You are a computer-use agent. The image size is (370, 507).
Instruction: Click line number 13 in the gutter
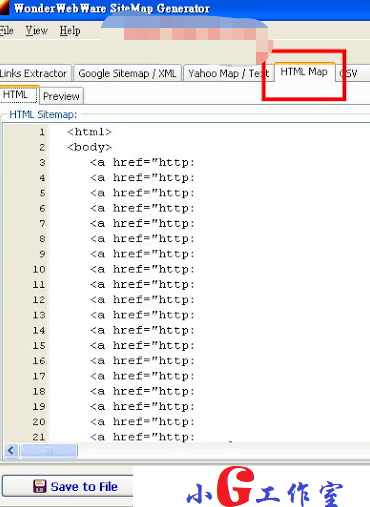click(39, 315)
